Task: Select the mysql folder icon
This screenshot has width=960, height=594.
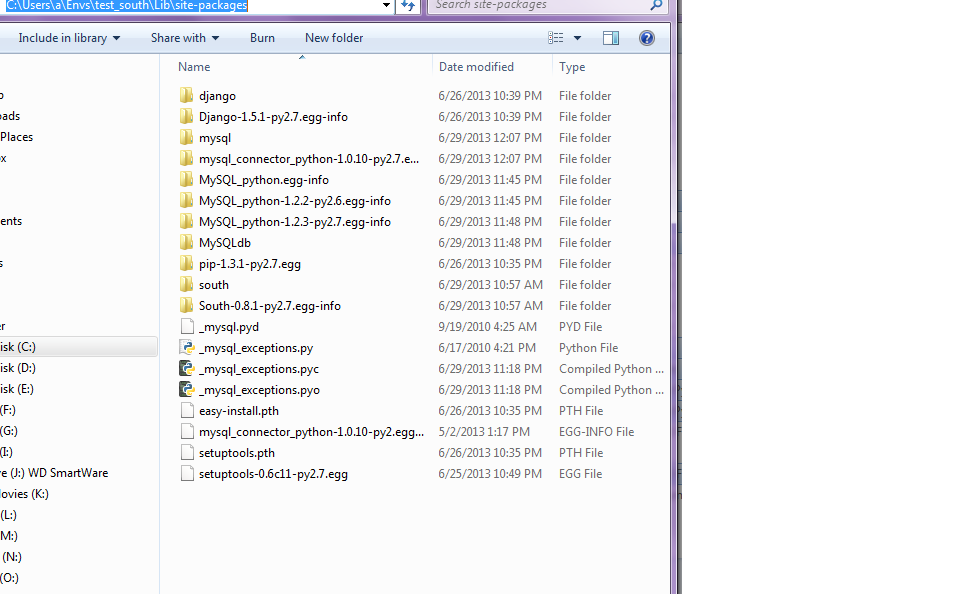Action: click(187, 138)
